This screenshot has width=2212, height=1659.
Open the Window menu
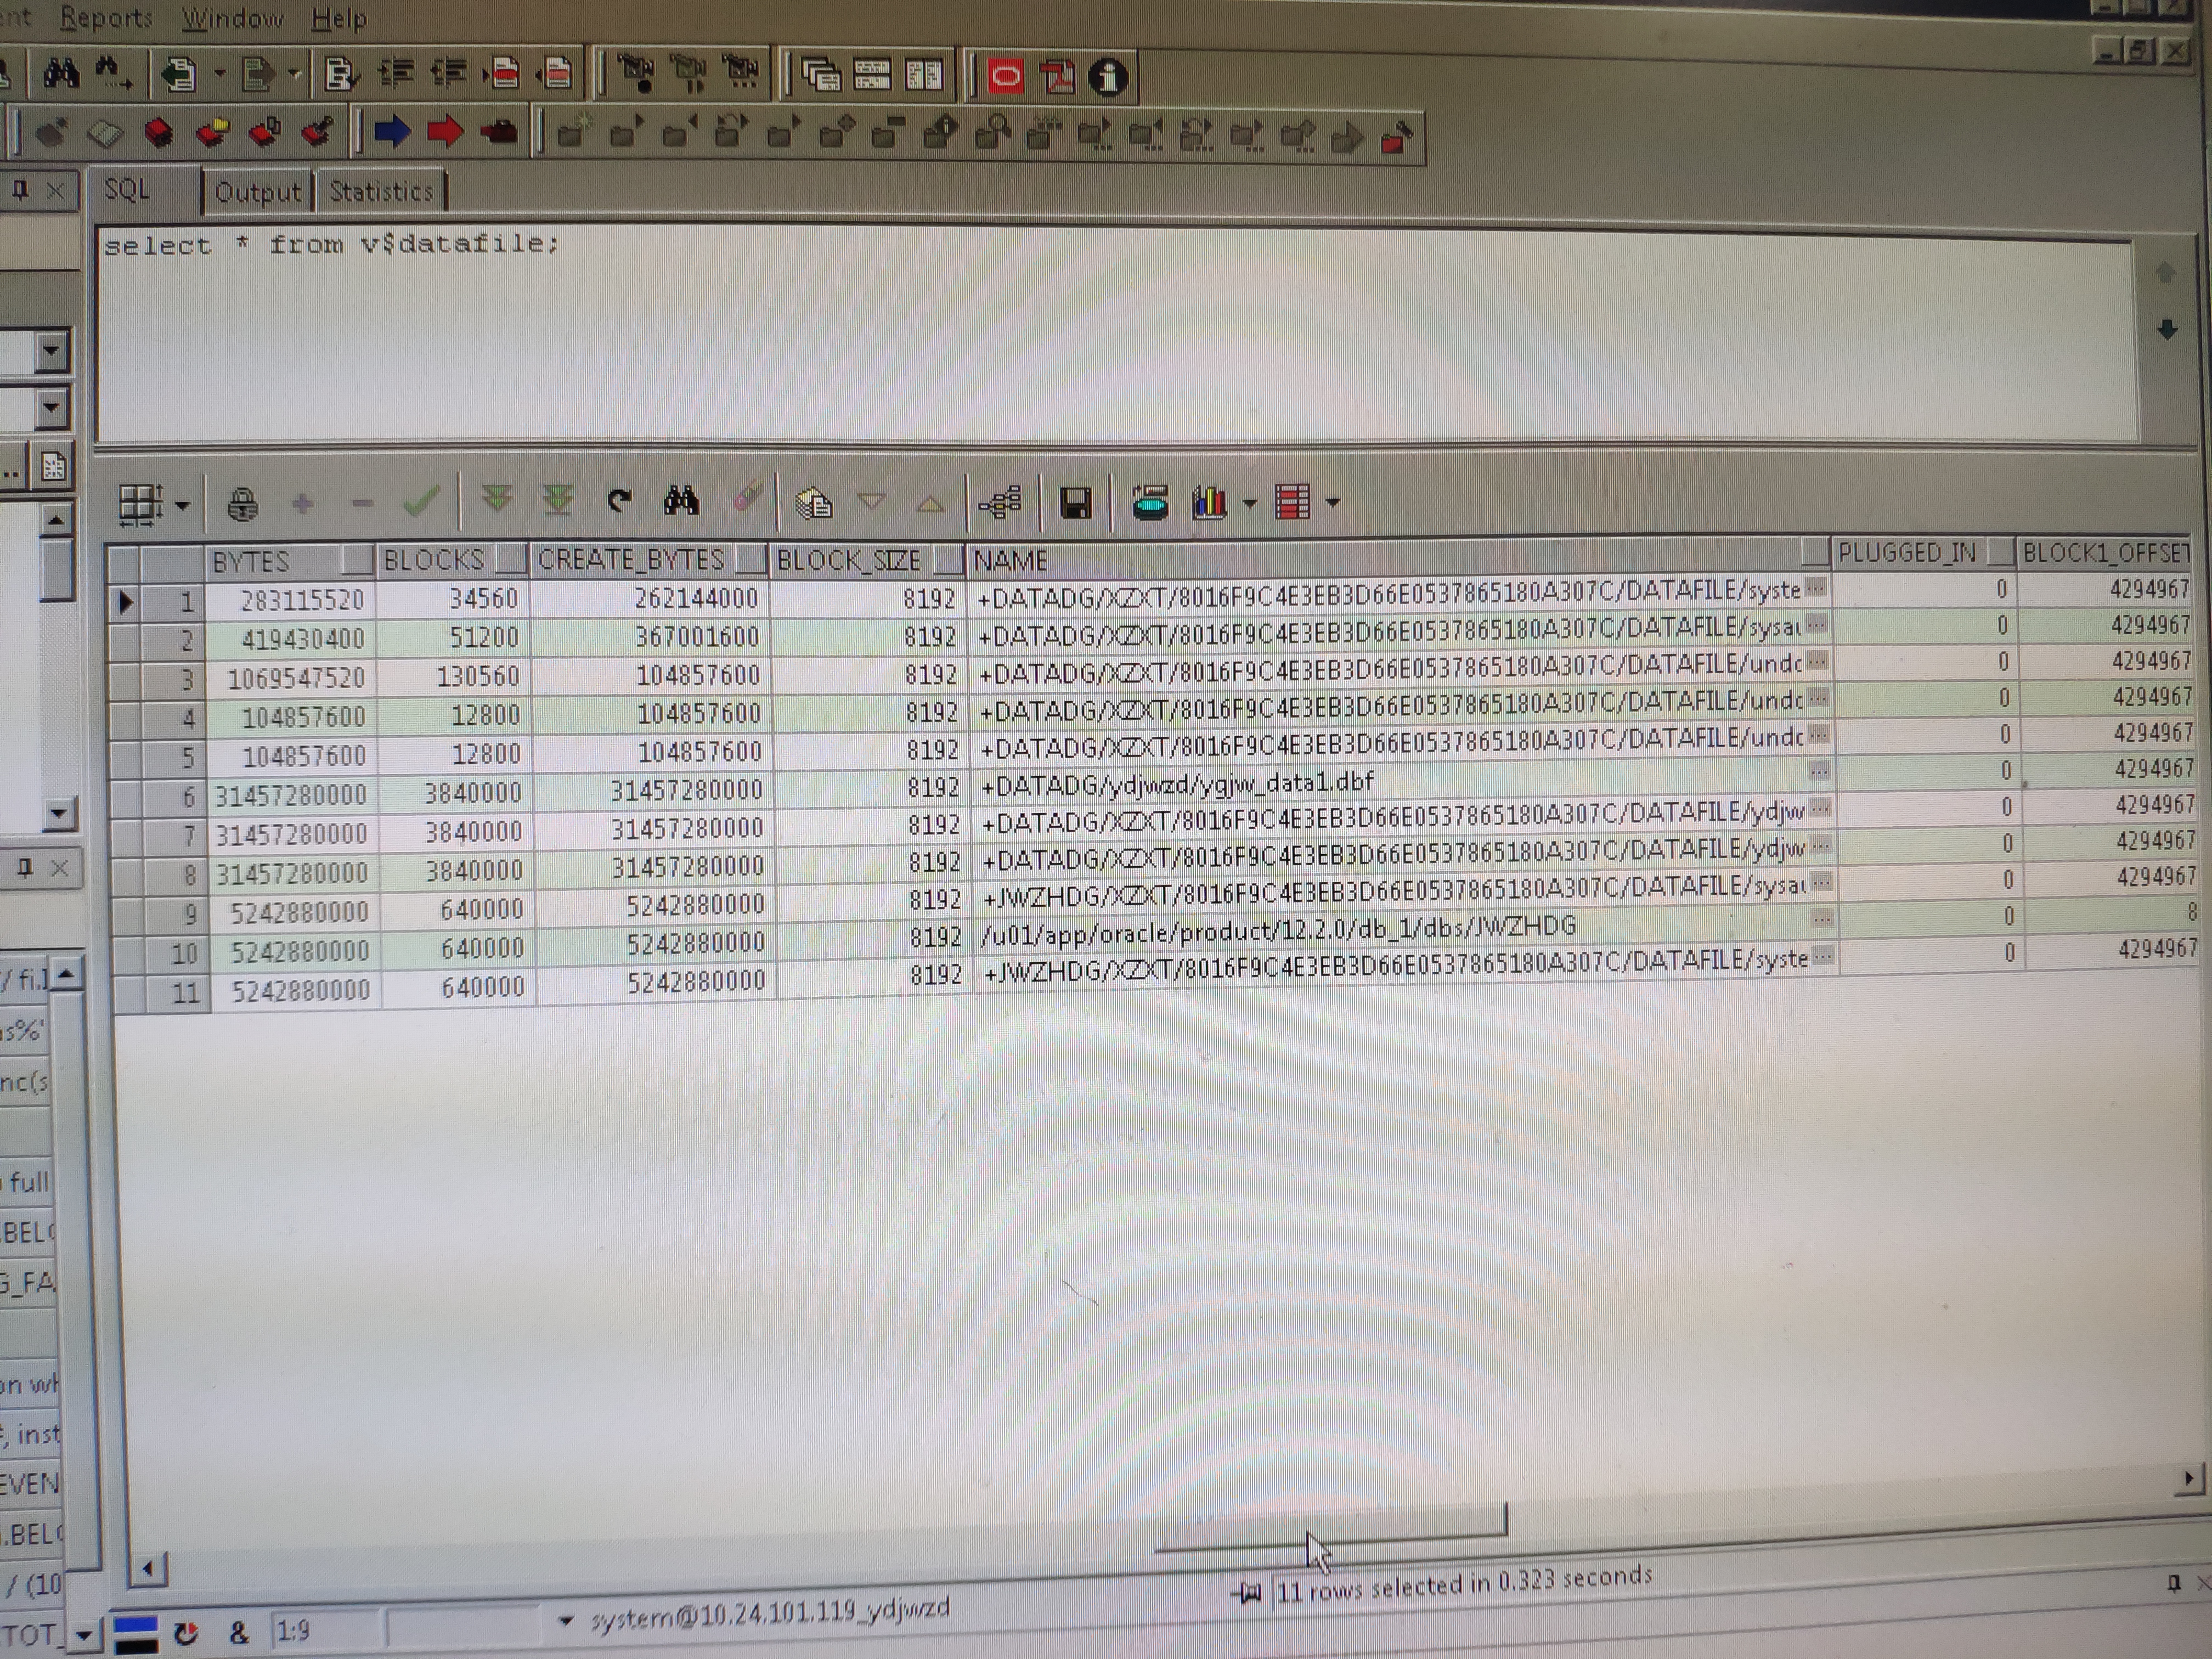(233, 18)
